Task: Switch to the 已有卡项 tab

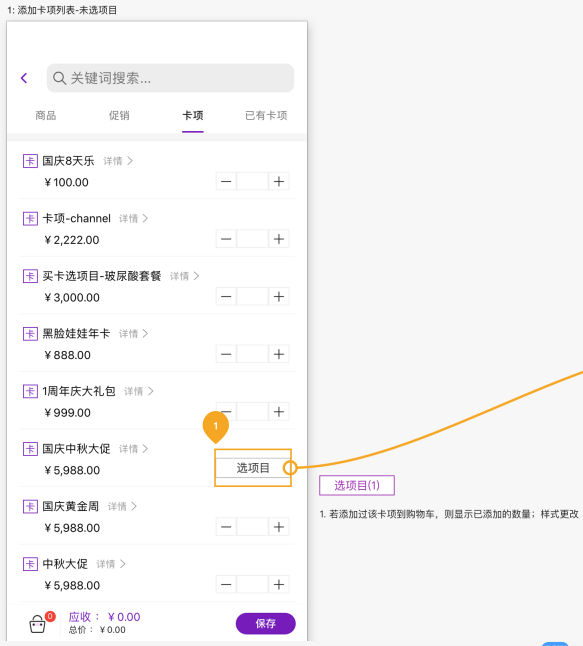Action: coord(266,115)
